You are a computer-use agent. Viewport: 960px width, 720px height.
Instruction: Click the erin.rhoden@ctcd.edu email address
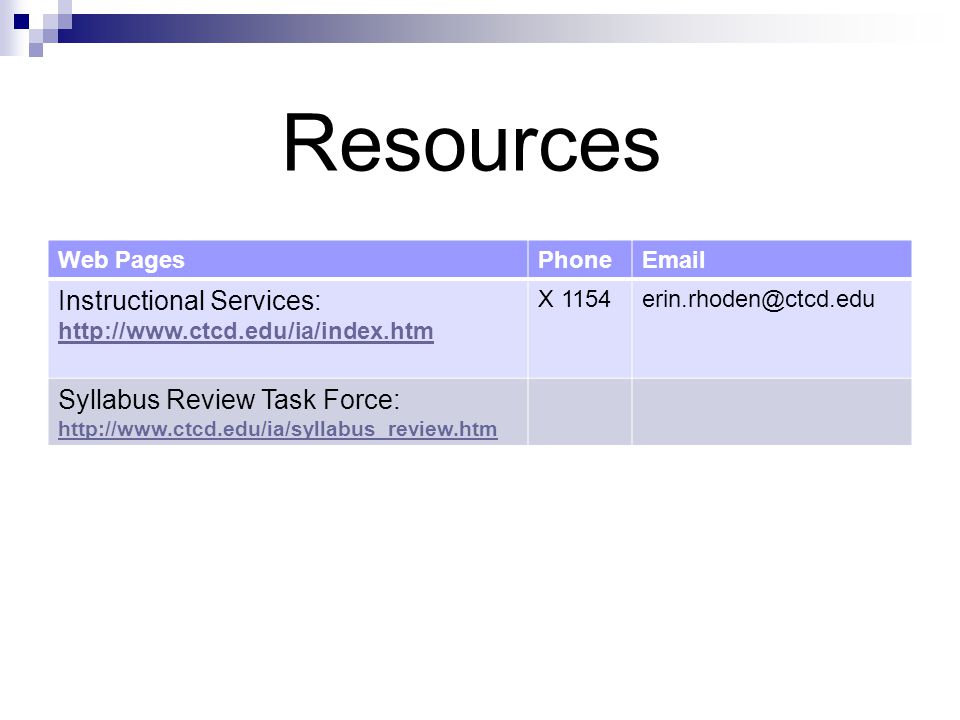[x=758, y=299]
